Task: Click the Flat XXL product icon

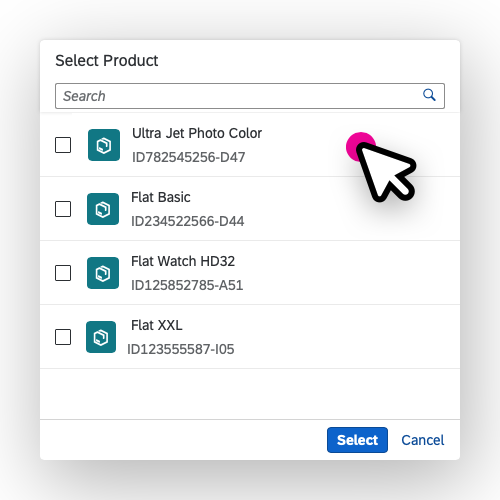Action: point(101,337)
